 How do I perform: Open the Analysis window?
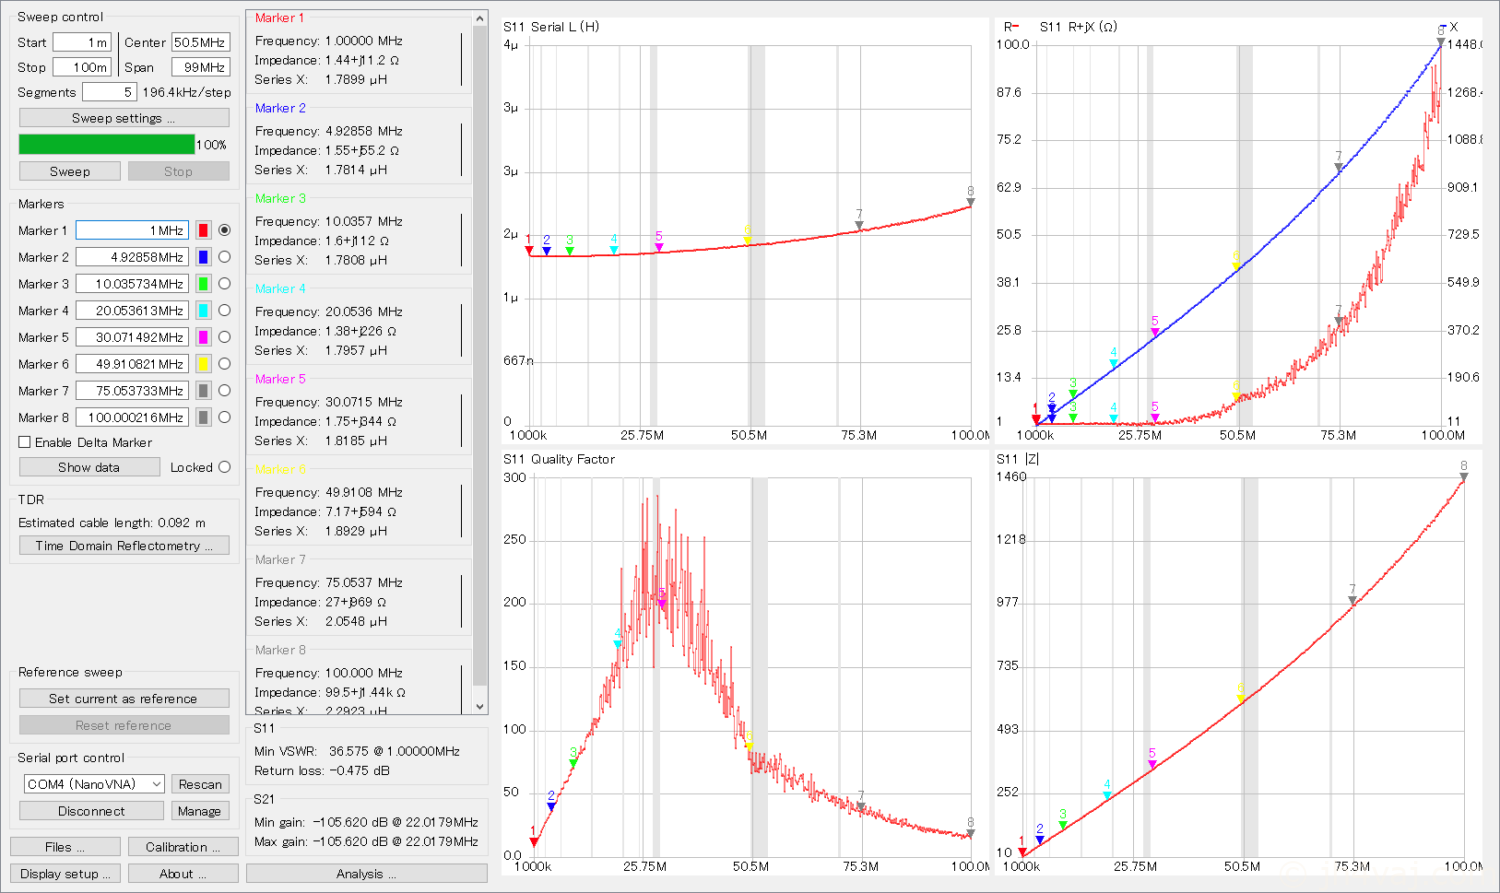click(x=366, y=873)
